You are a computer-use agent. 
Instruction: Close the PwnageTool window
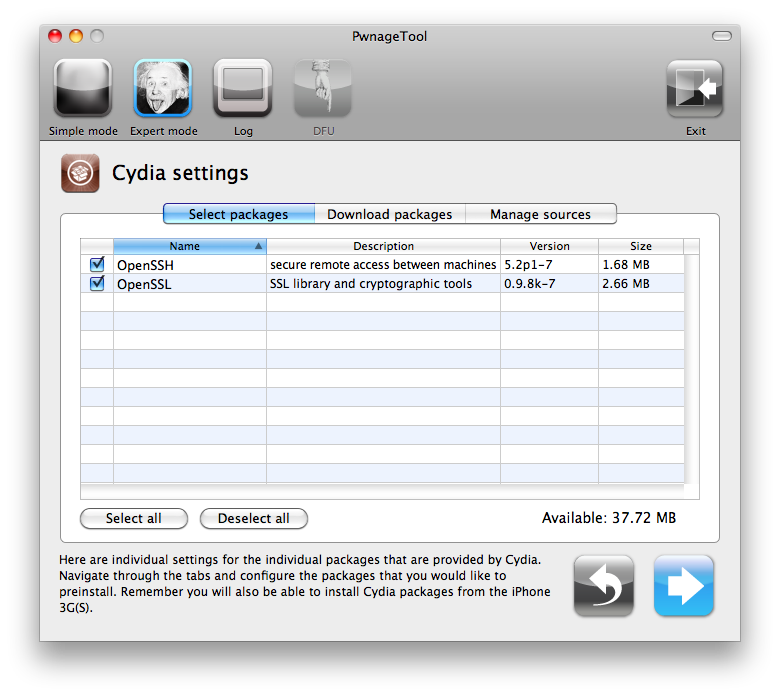coord(55,36)
